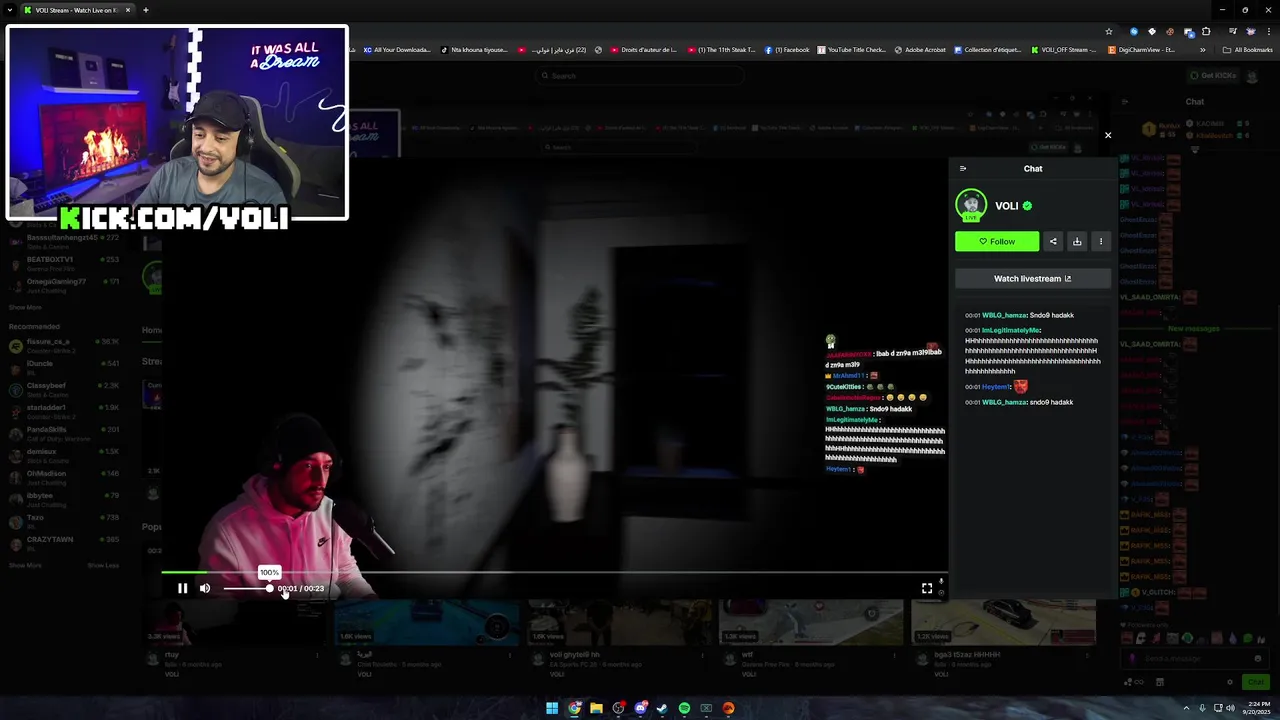Screen dimensions: 1280x720
Task: Open the taskbar volume control
Action: (1230, 708)
